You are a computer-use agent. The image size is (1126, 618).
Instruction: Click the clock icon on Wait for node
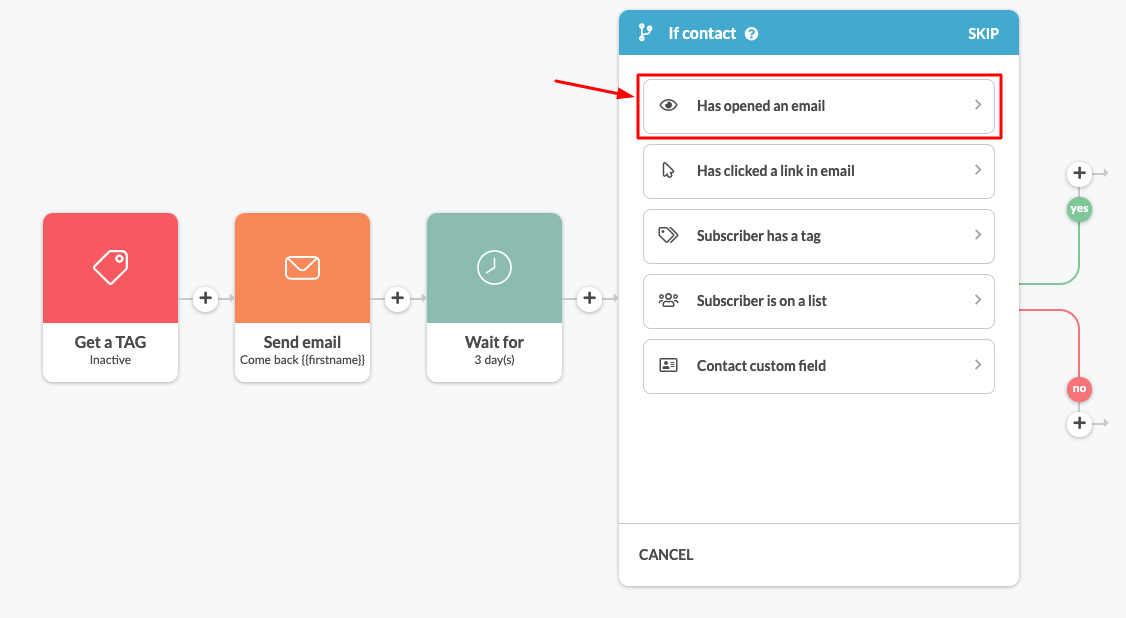tap(494, 267)
